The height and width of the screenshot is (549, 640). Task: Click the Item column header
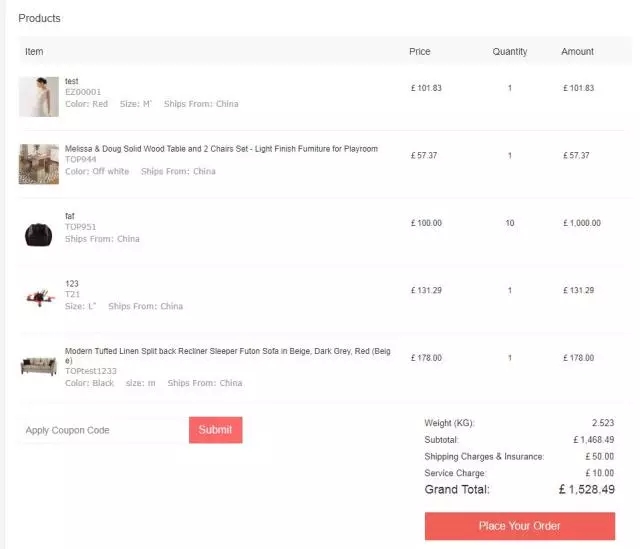34,52
